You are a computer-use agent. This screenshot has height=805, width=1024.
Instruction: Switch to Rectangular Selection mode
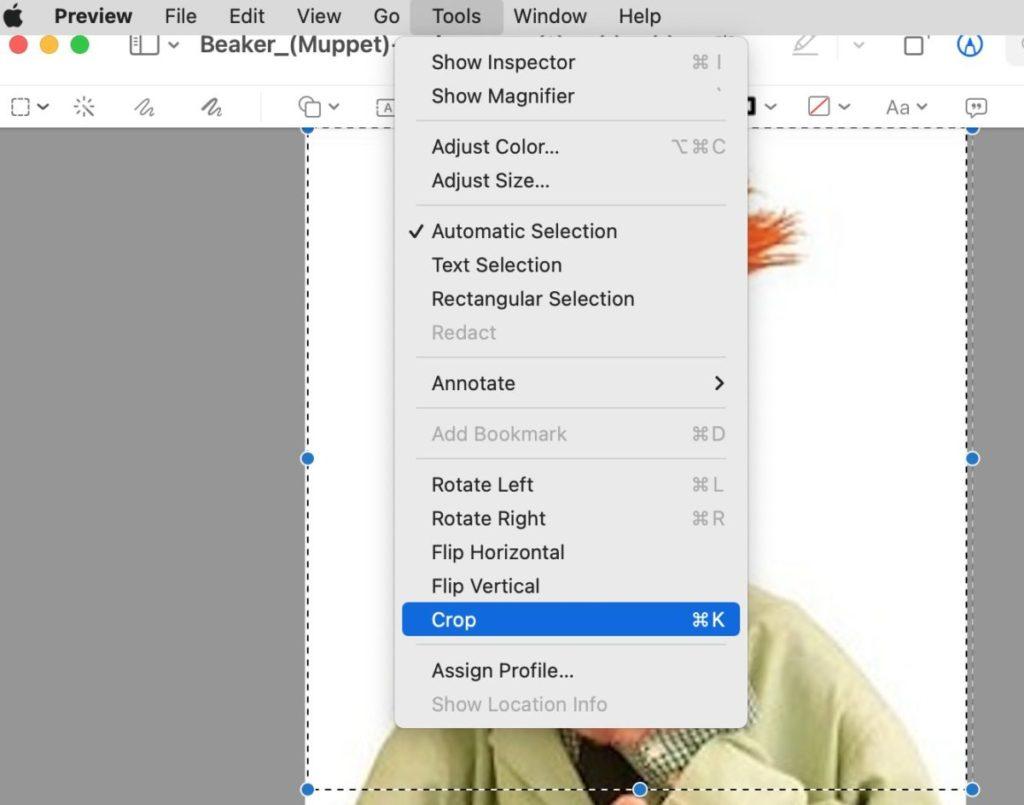point(532,299)
